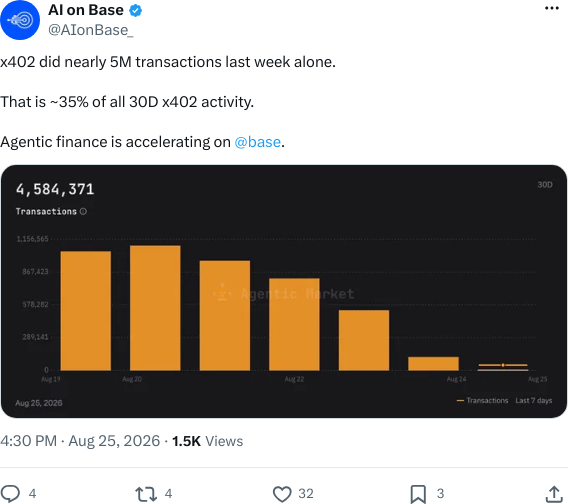The height and width of the screenshot is (504, 568).
Task: Open the share upload icon
Action: click(x=554, y=494)
